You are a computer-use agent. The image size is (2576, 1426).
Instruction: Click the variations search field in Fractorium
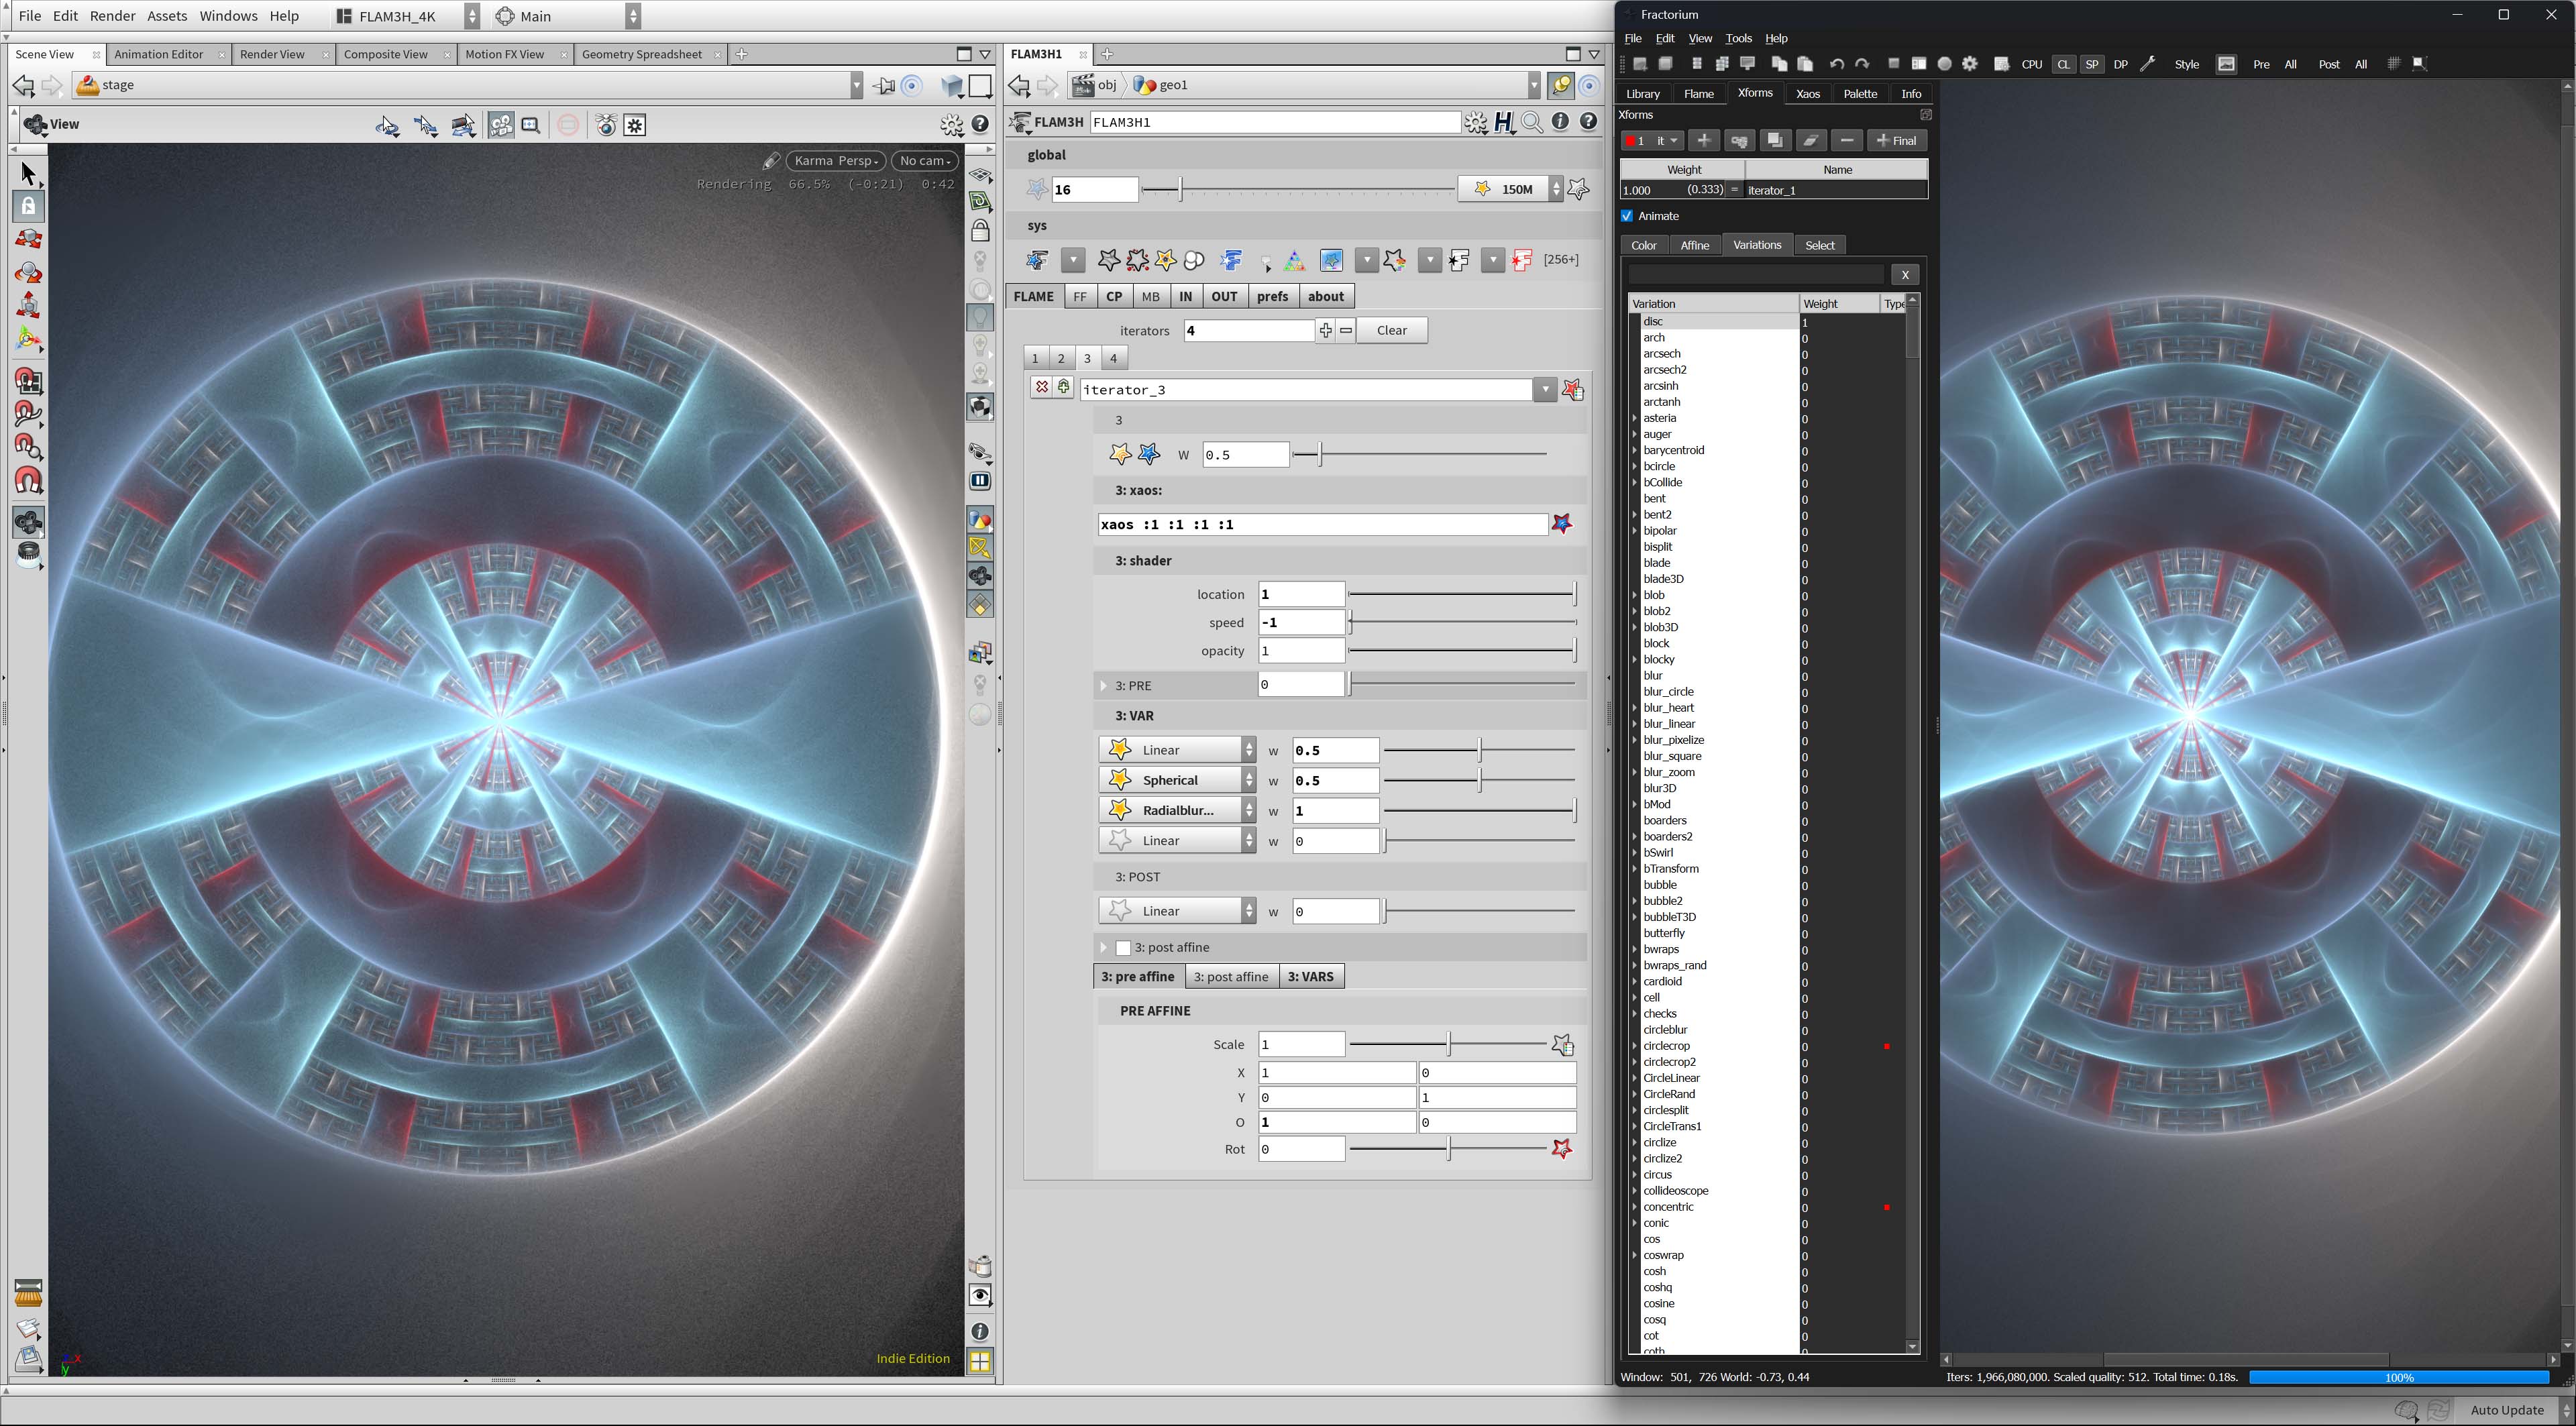pyautogui.click(x=1755, y=274)
